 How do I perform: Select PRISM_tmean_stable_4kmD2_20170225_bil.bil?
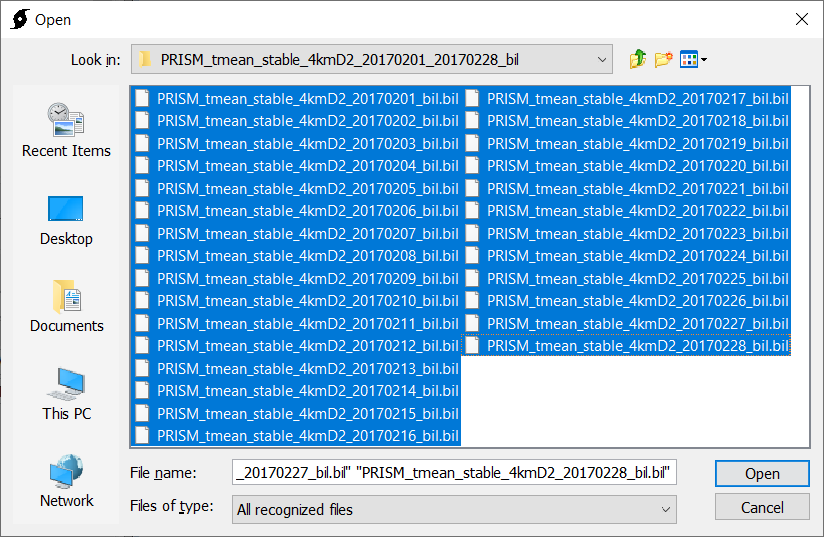pos(626,278)
